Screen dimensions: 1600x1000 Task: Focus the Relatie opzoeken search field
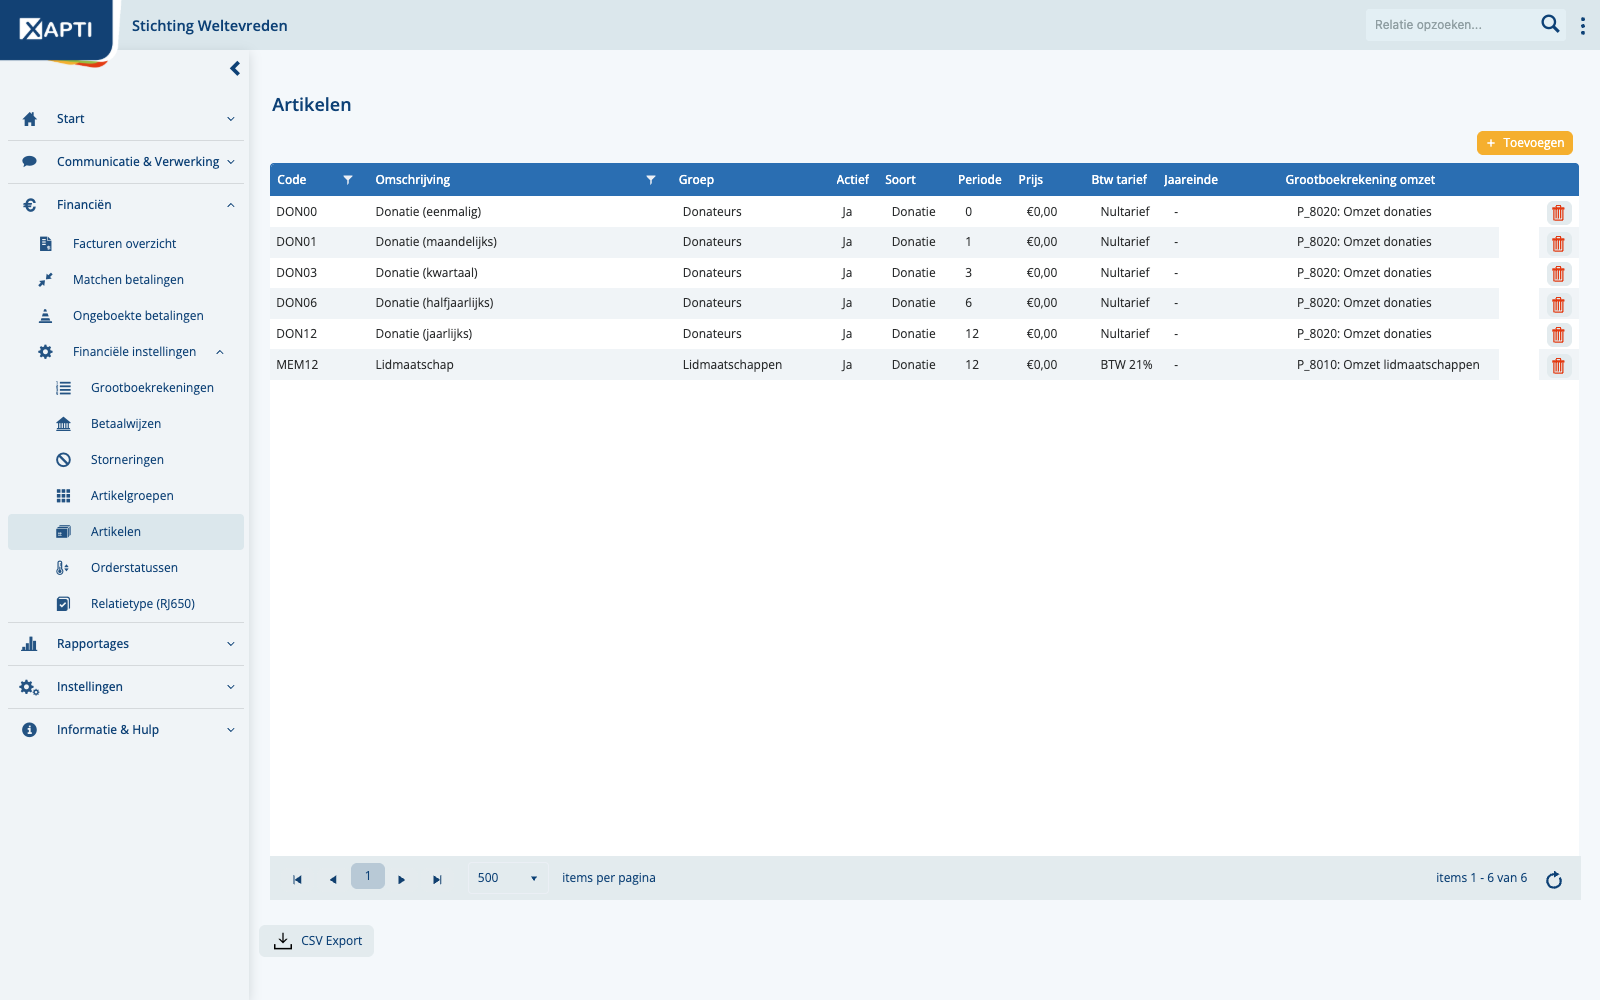[x=1452, y=25]
